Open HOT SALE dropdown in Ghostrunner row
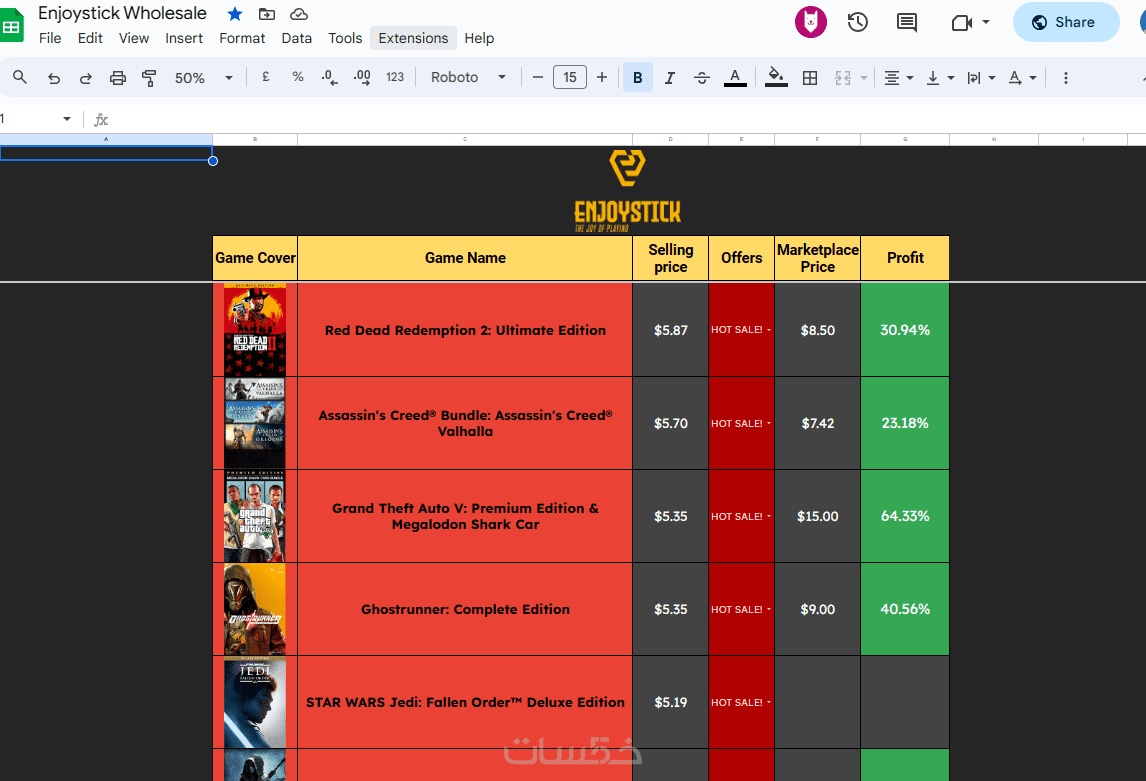The width and height of the screenshot is (1146, 781). point(768,609)
